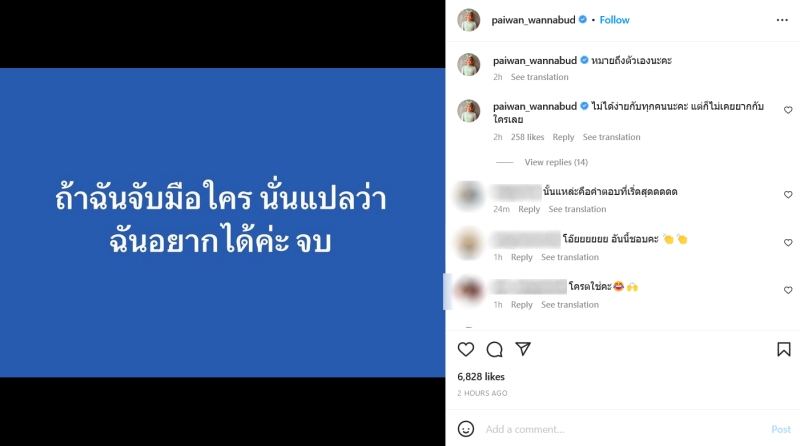Viewport: 800px width, 446px height.
Task: Open emoji picker smiley icon
Action: click(x=465, y=429)
